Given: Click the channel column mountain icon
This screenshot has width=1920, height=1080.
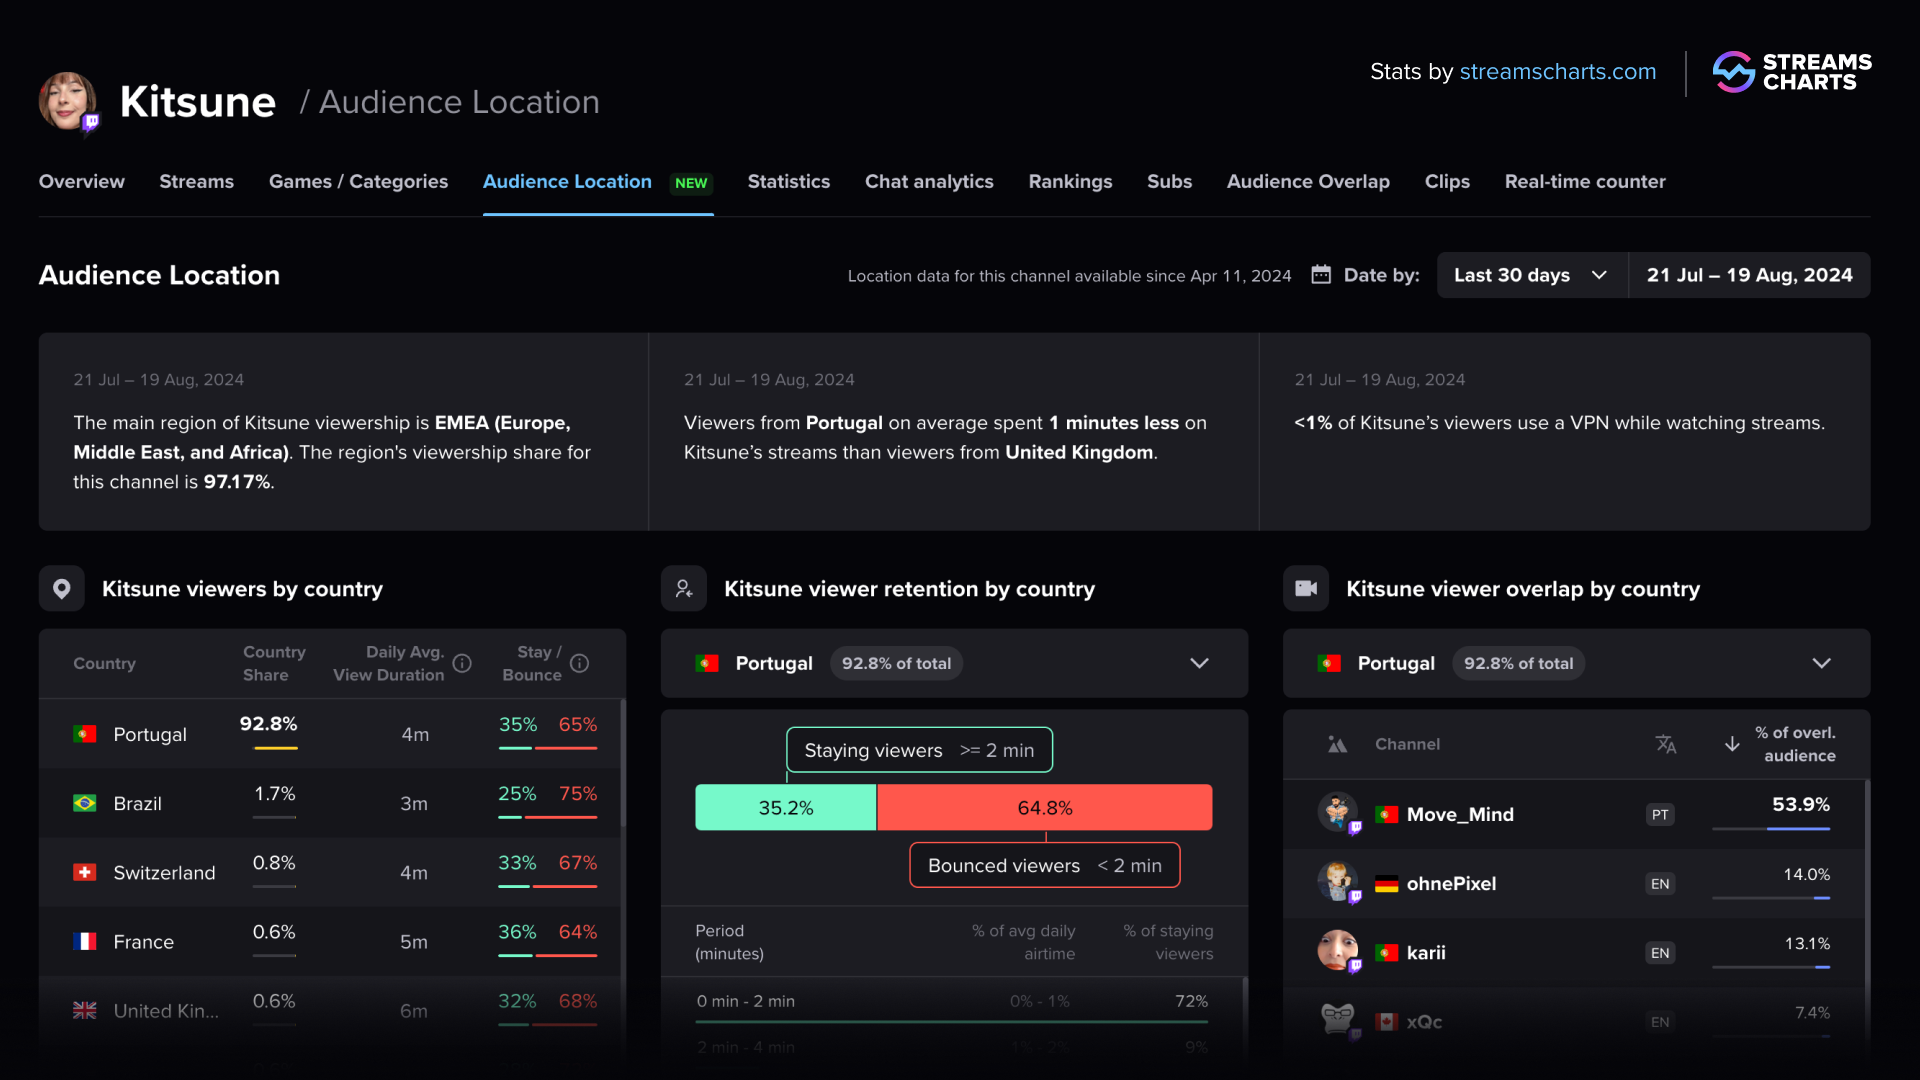Looking at the screenshot, I should coord(1337,744).
